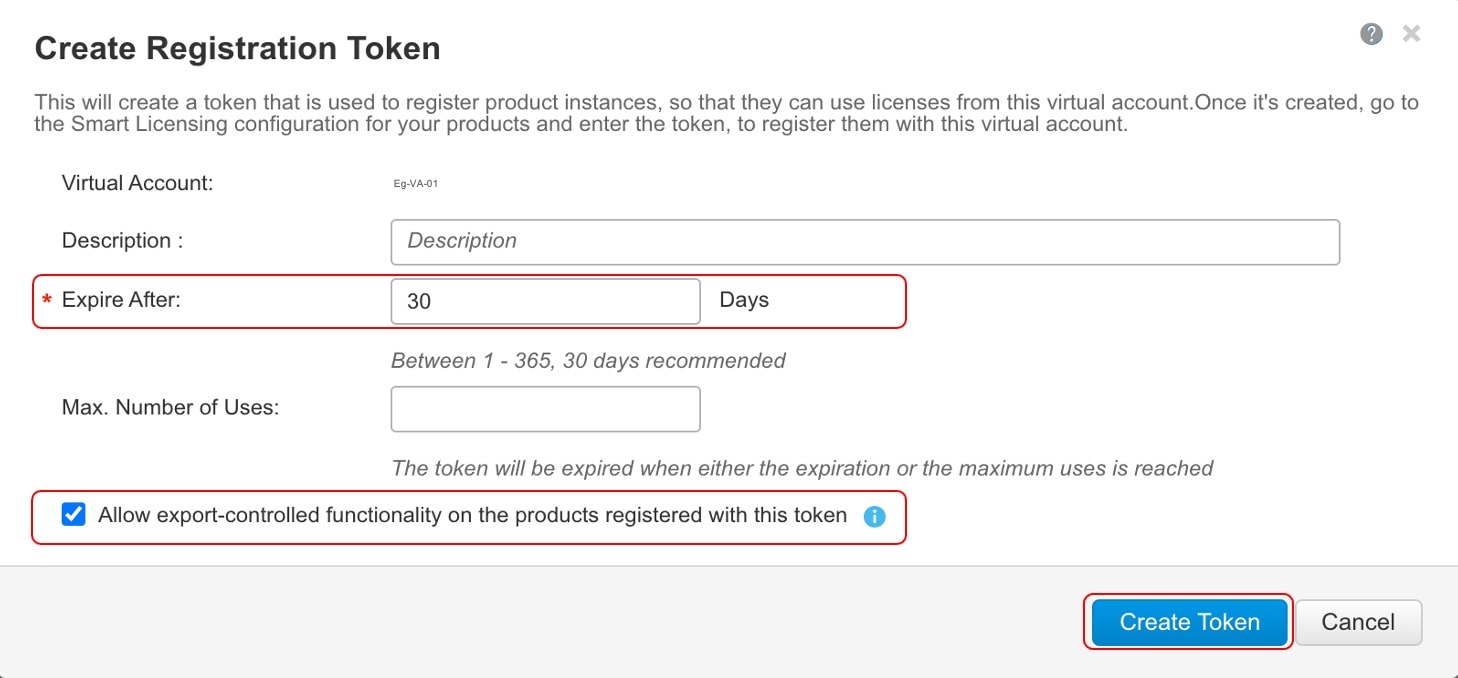The width and height of the screenshot is (1458, 678).
Task: Cancel the token creation
Action: (x=1358, y=622)
